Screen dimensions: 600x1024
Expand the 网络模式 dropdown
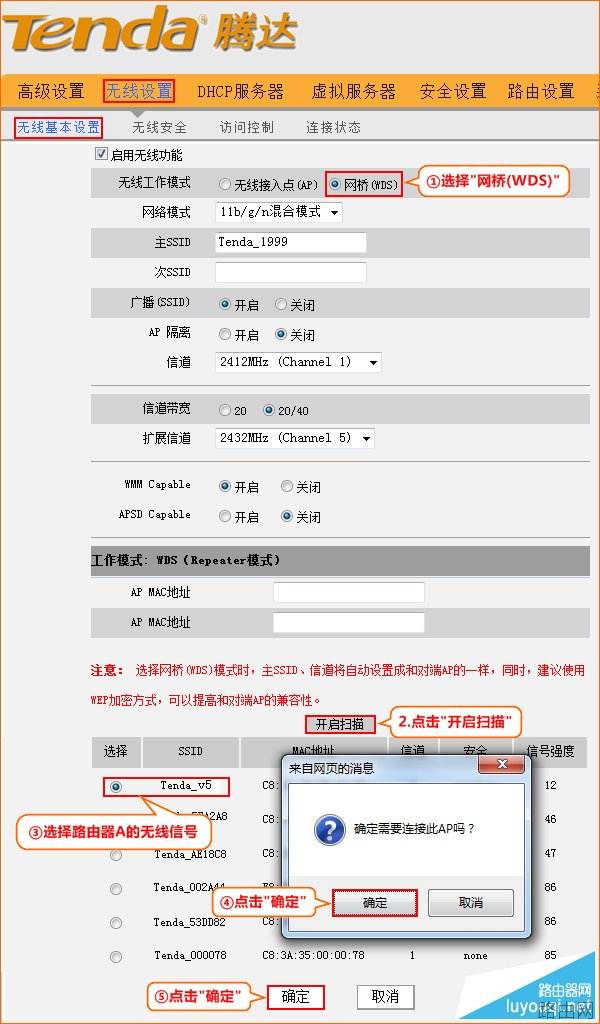click(279, 212)
